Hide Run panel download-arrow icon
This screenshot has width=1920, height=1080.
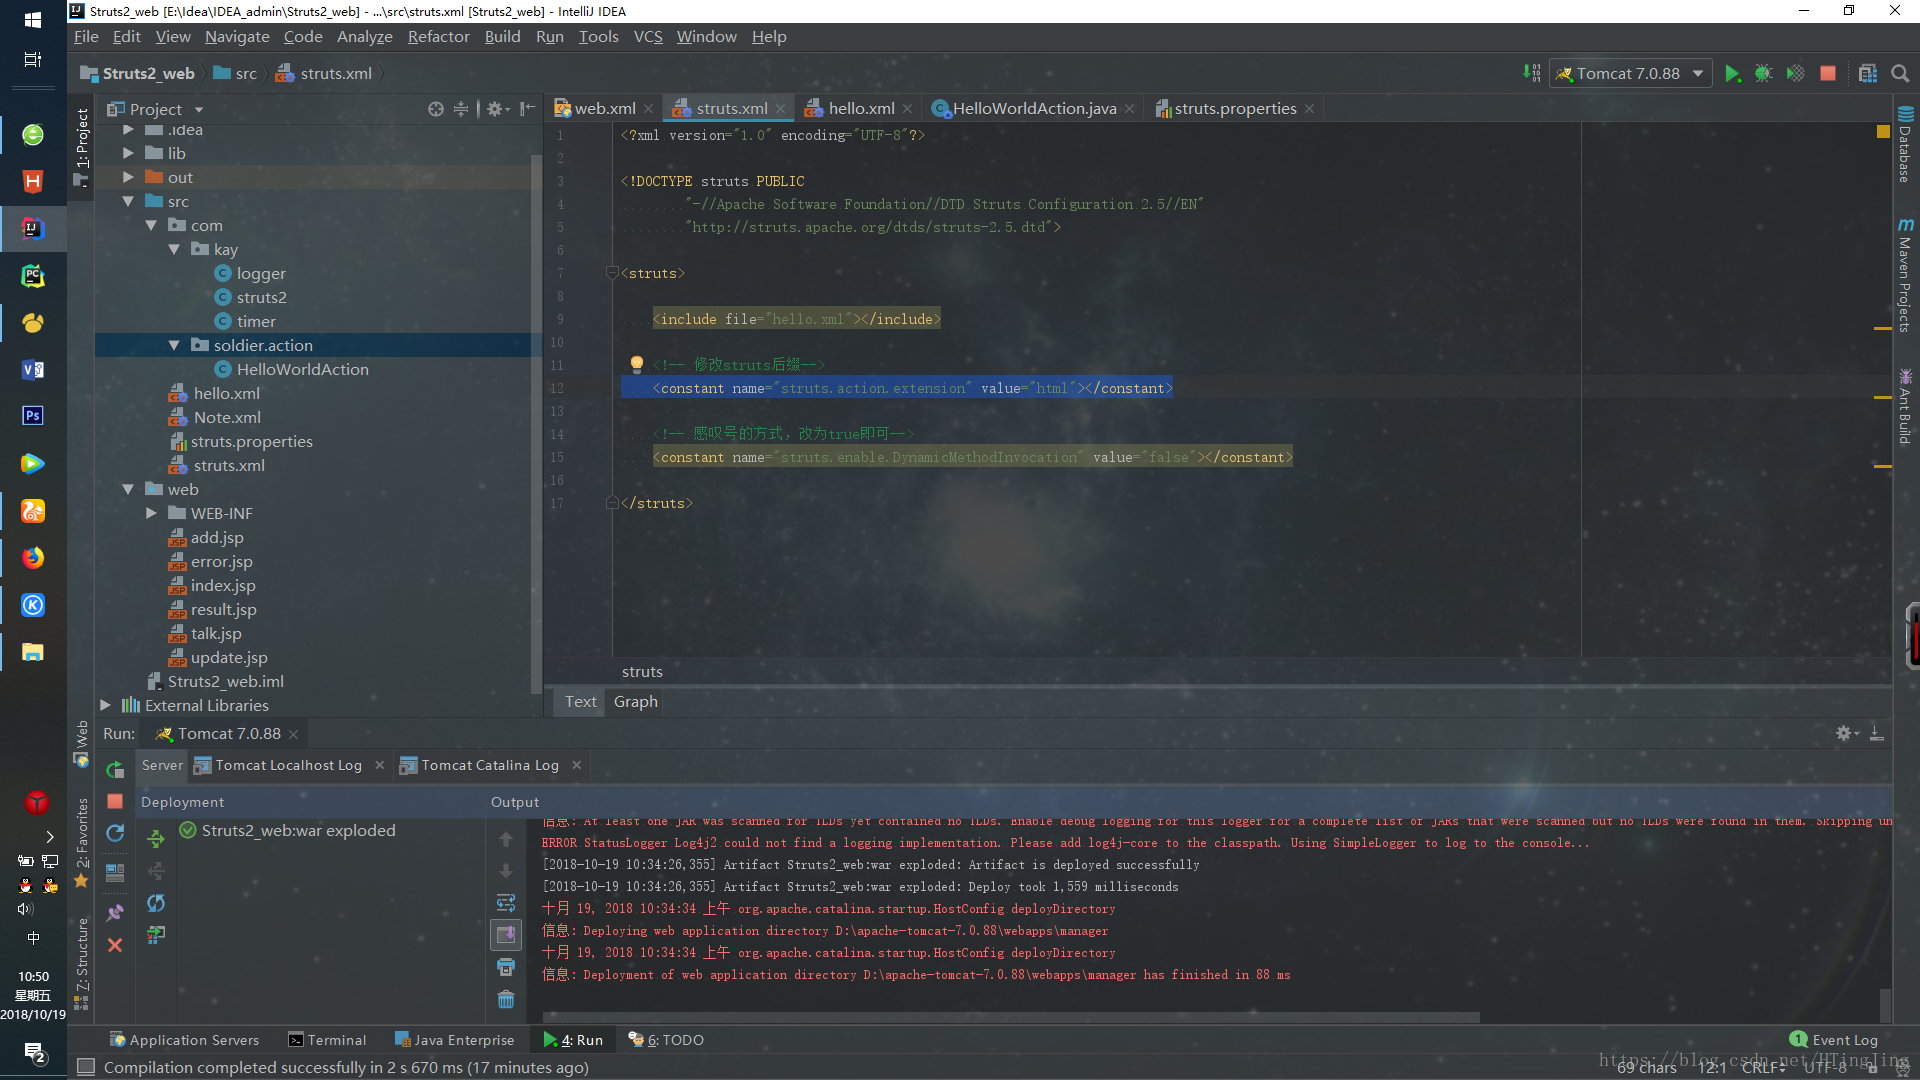point(1877,733)
